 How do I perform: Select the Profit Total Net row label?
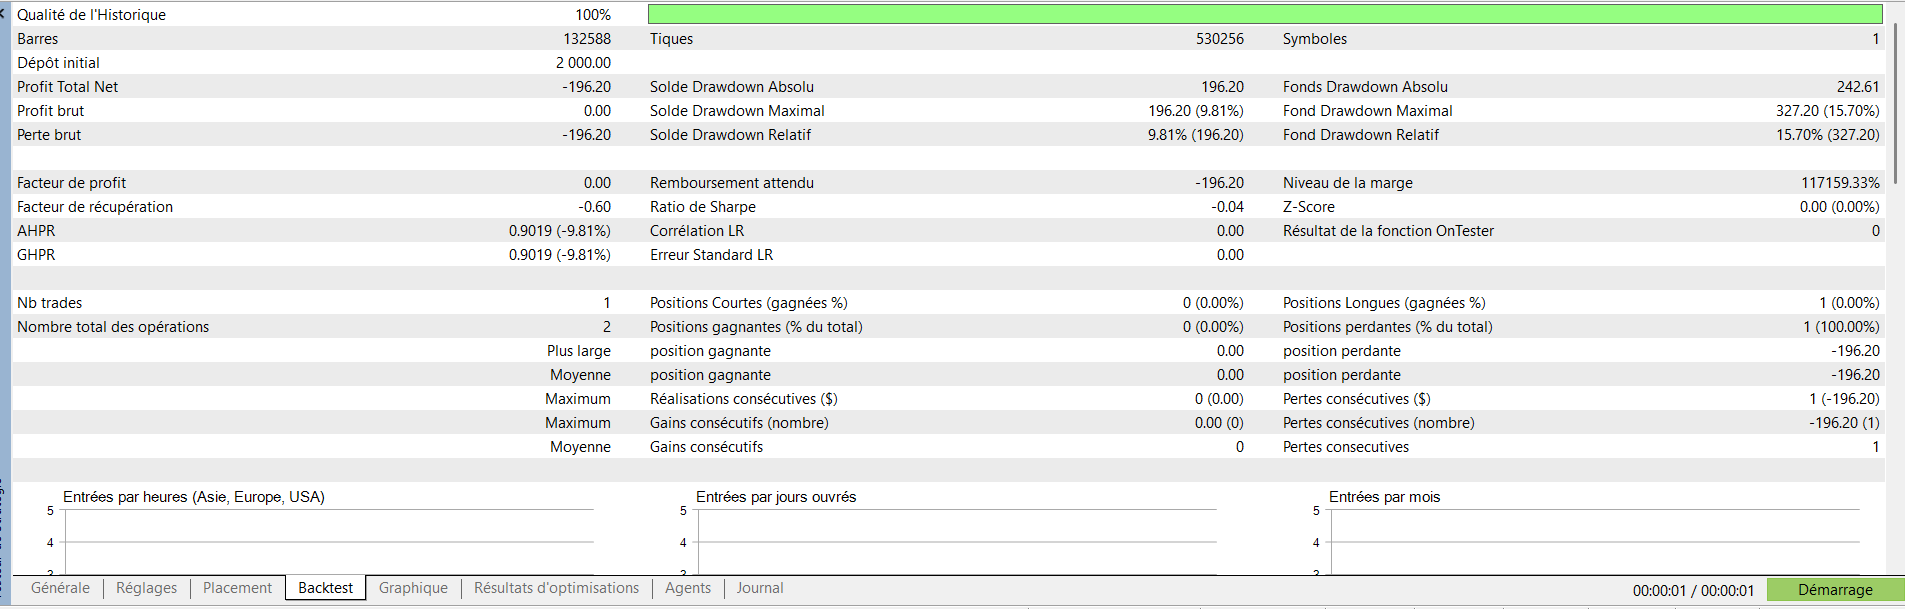tap(67, 87)
